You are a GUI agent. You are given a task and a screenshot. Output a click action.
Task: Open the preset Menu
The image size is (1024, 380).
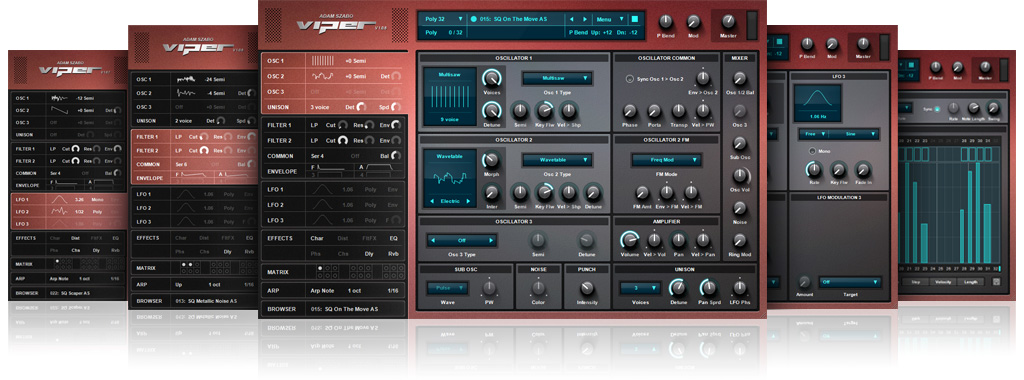(x=609, y=19)
